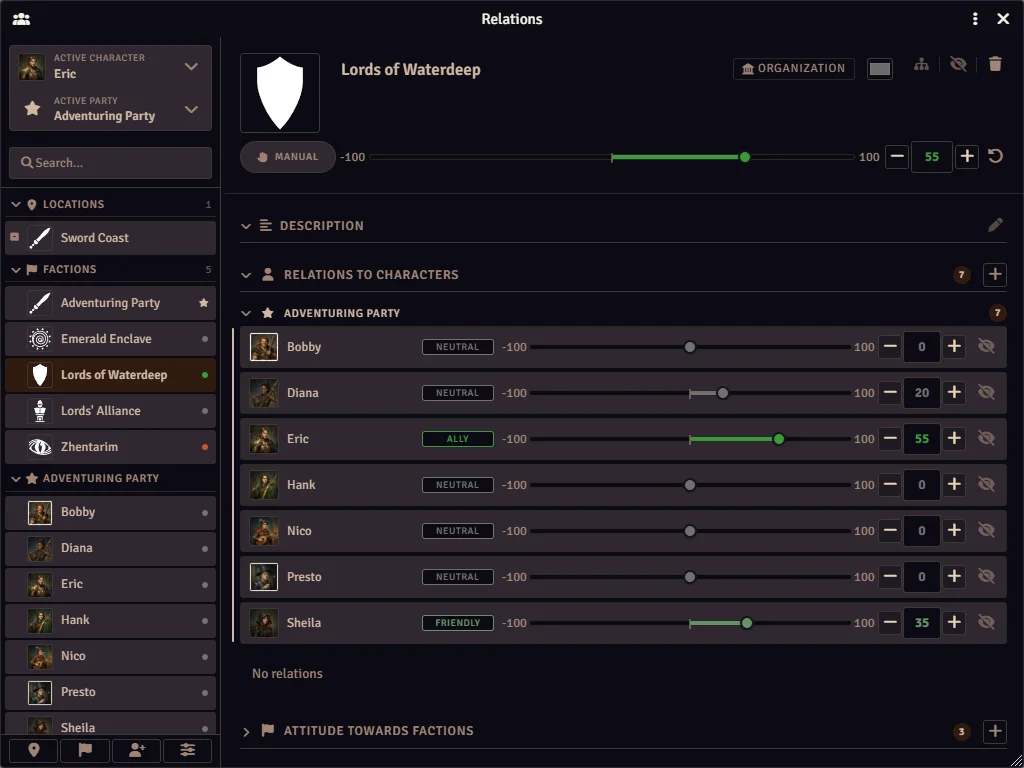
Task: Increase Bobby's relation value
Action: click(x=954, y=347)
